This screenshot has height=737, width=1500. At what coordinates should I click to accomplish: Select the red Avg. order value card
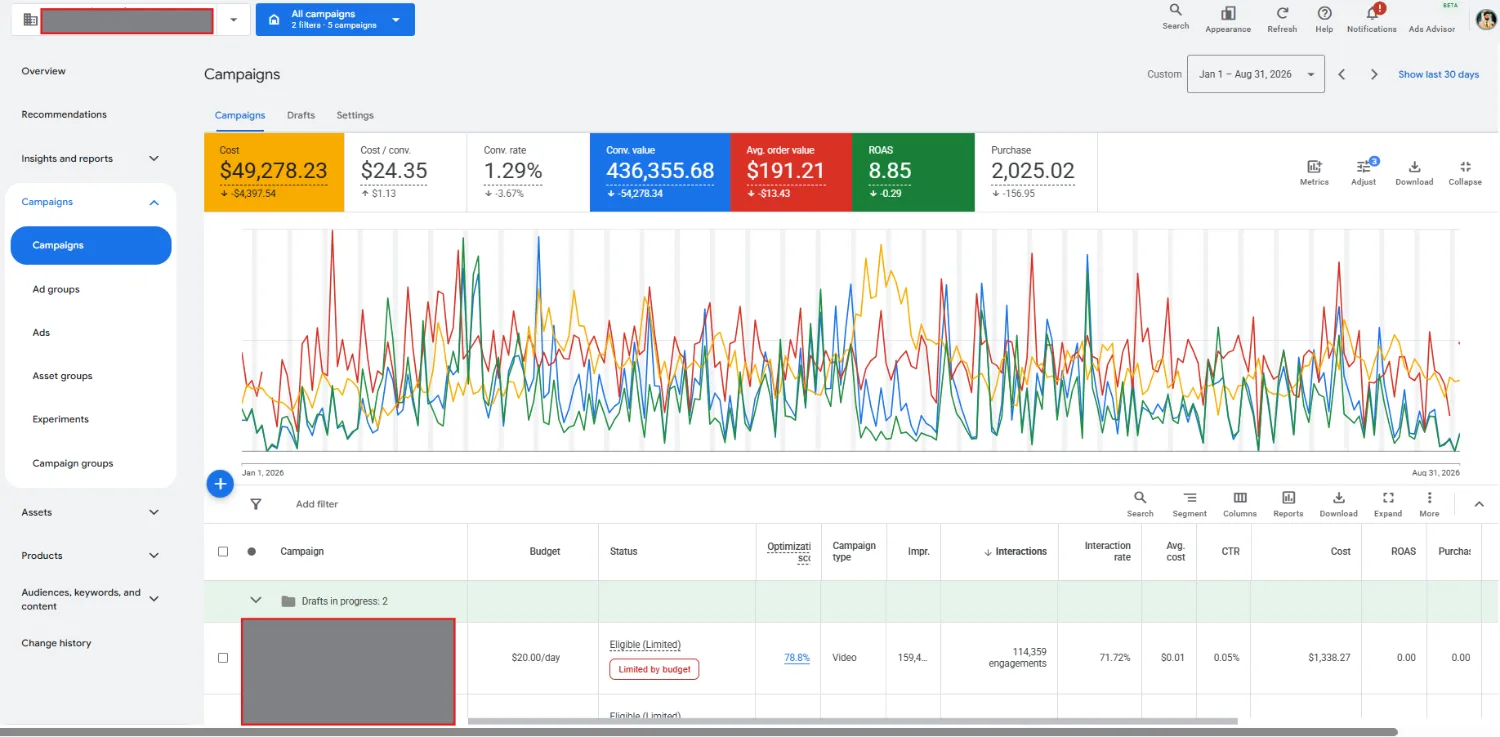point(791,172)
